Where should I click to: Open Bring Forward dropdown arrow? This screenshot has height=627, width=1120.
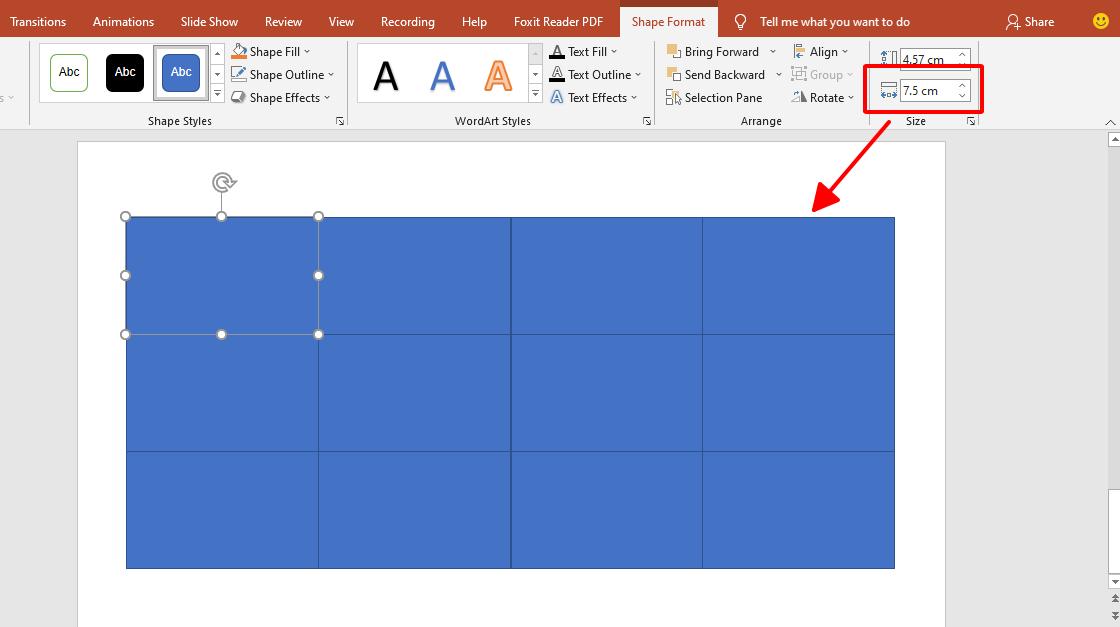773,51
